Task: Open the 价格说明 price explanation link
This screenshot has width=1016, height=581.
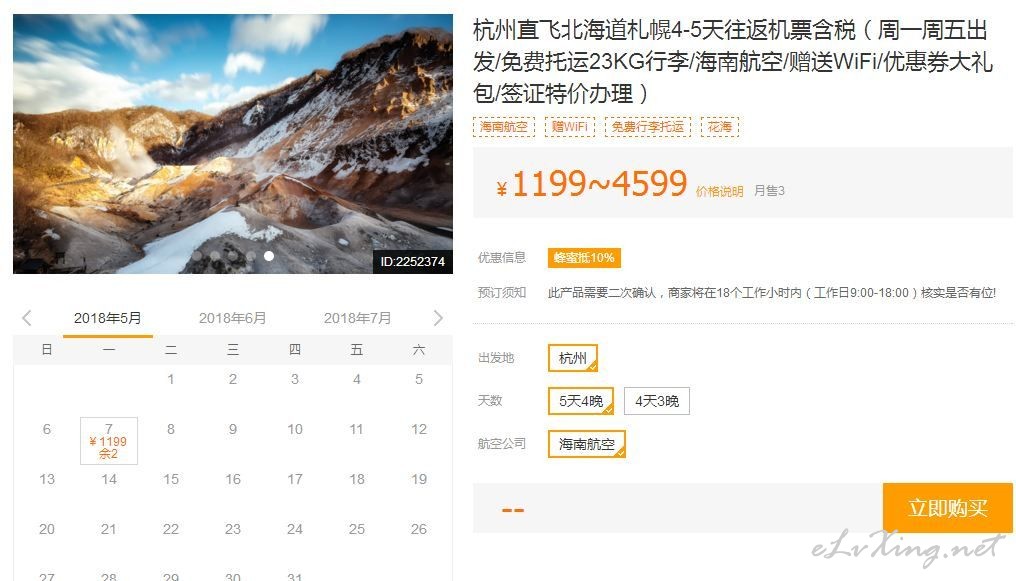Action: coord(719,192)
